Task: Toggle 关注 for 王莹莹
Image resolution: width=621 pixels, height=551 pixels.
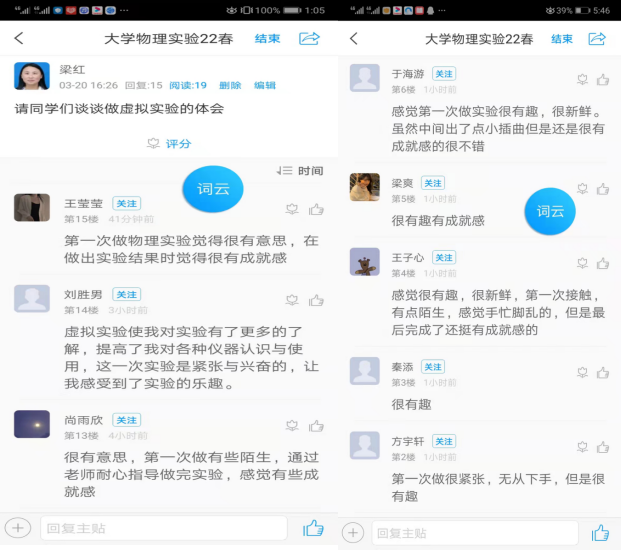Action: (x=127, y=203)
